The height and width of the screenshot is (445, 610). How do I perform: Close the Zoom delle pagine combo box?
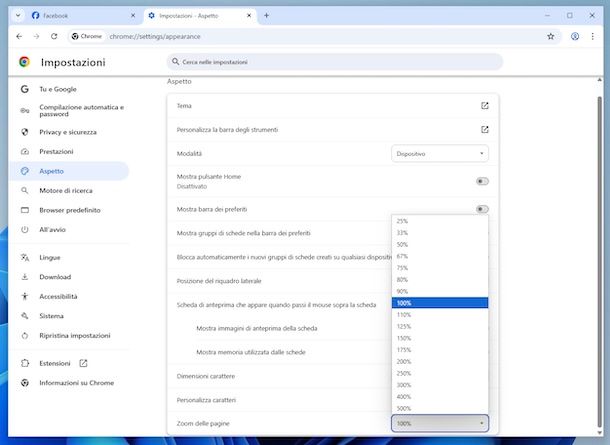point(440,423)
